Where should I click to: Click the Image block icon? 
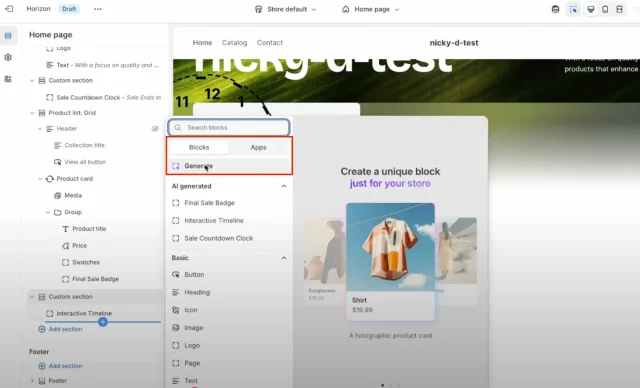[x=176, y=328]
